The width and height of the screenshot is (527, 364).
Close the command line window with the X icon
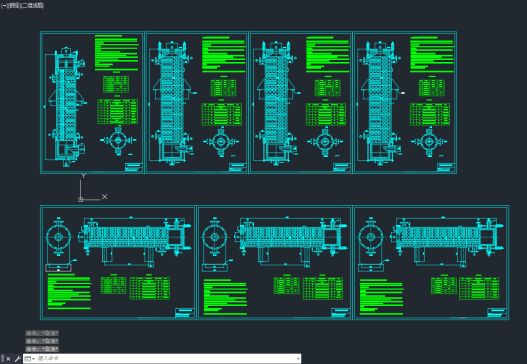point(8,359)
